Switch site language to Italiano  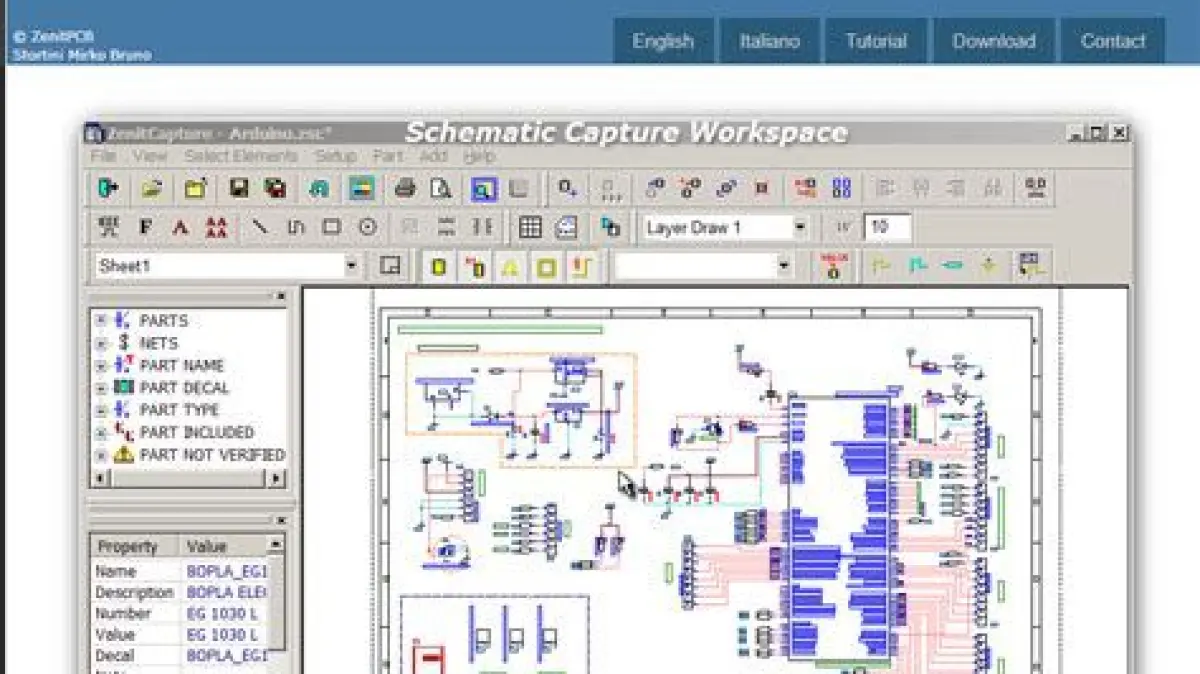[769, 41]
